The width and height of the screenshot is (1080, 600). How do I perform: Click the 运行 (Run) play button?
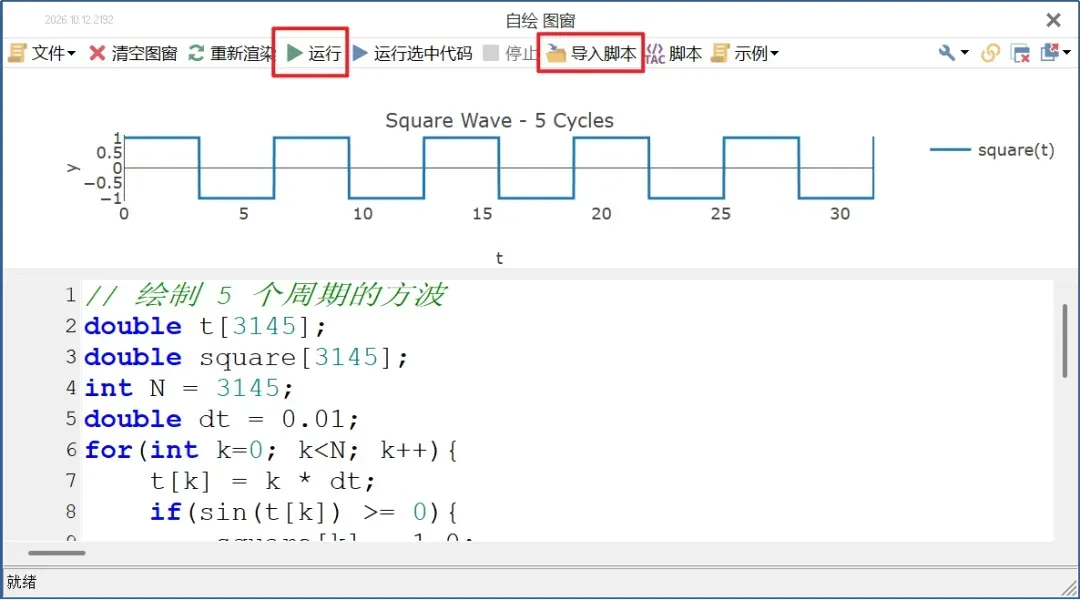(313, 53)
